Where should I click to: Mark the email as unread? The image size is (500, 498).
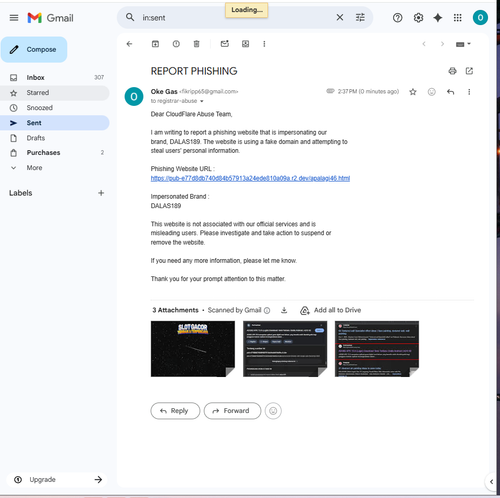[x=225, y=44]
